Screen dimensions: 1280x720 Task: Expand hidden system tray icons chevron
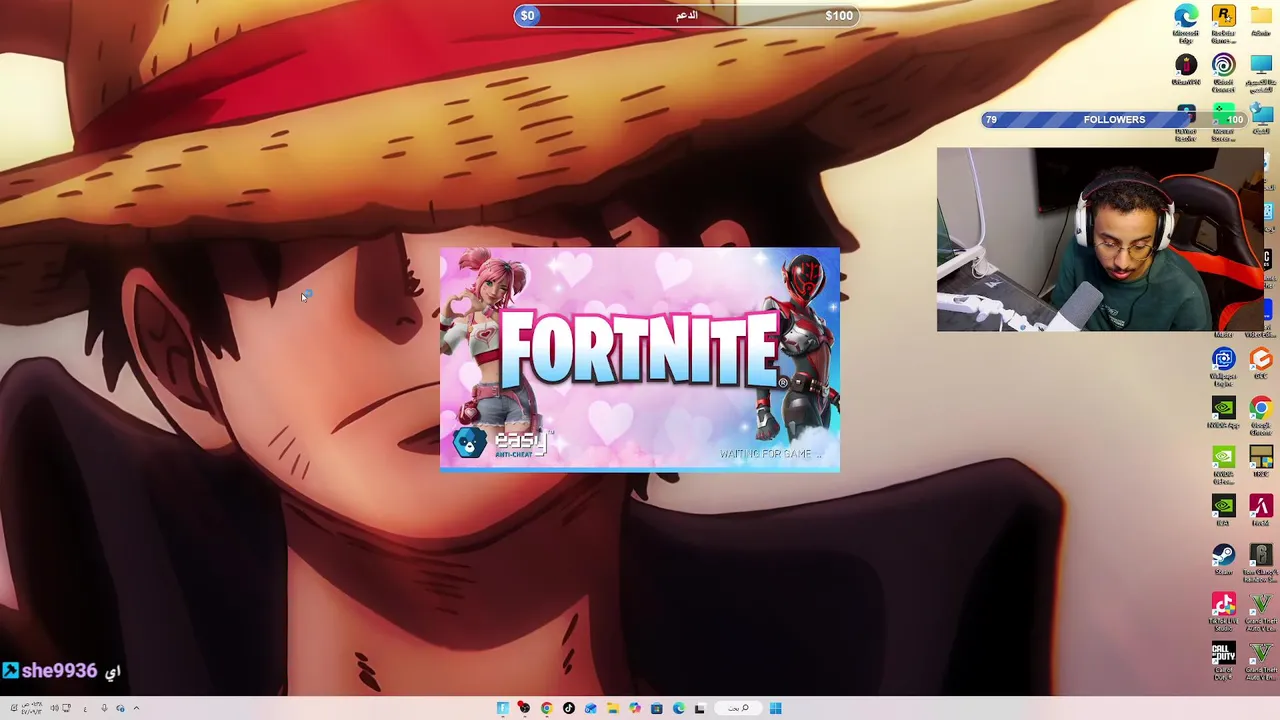[136, 708]
